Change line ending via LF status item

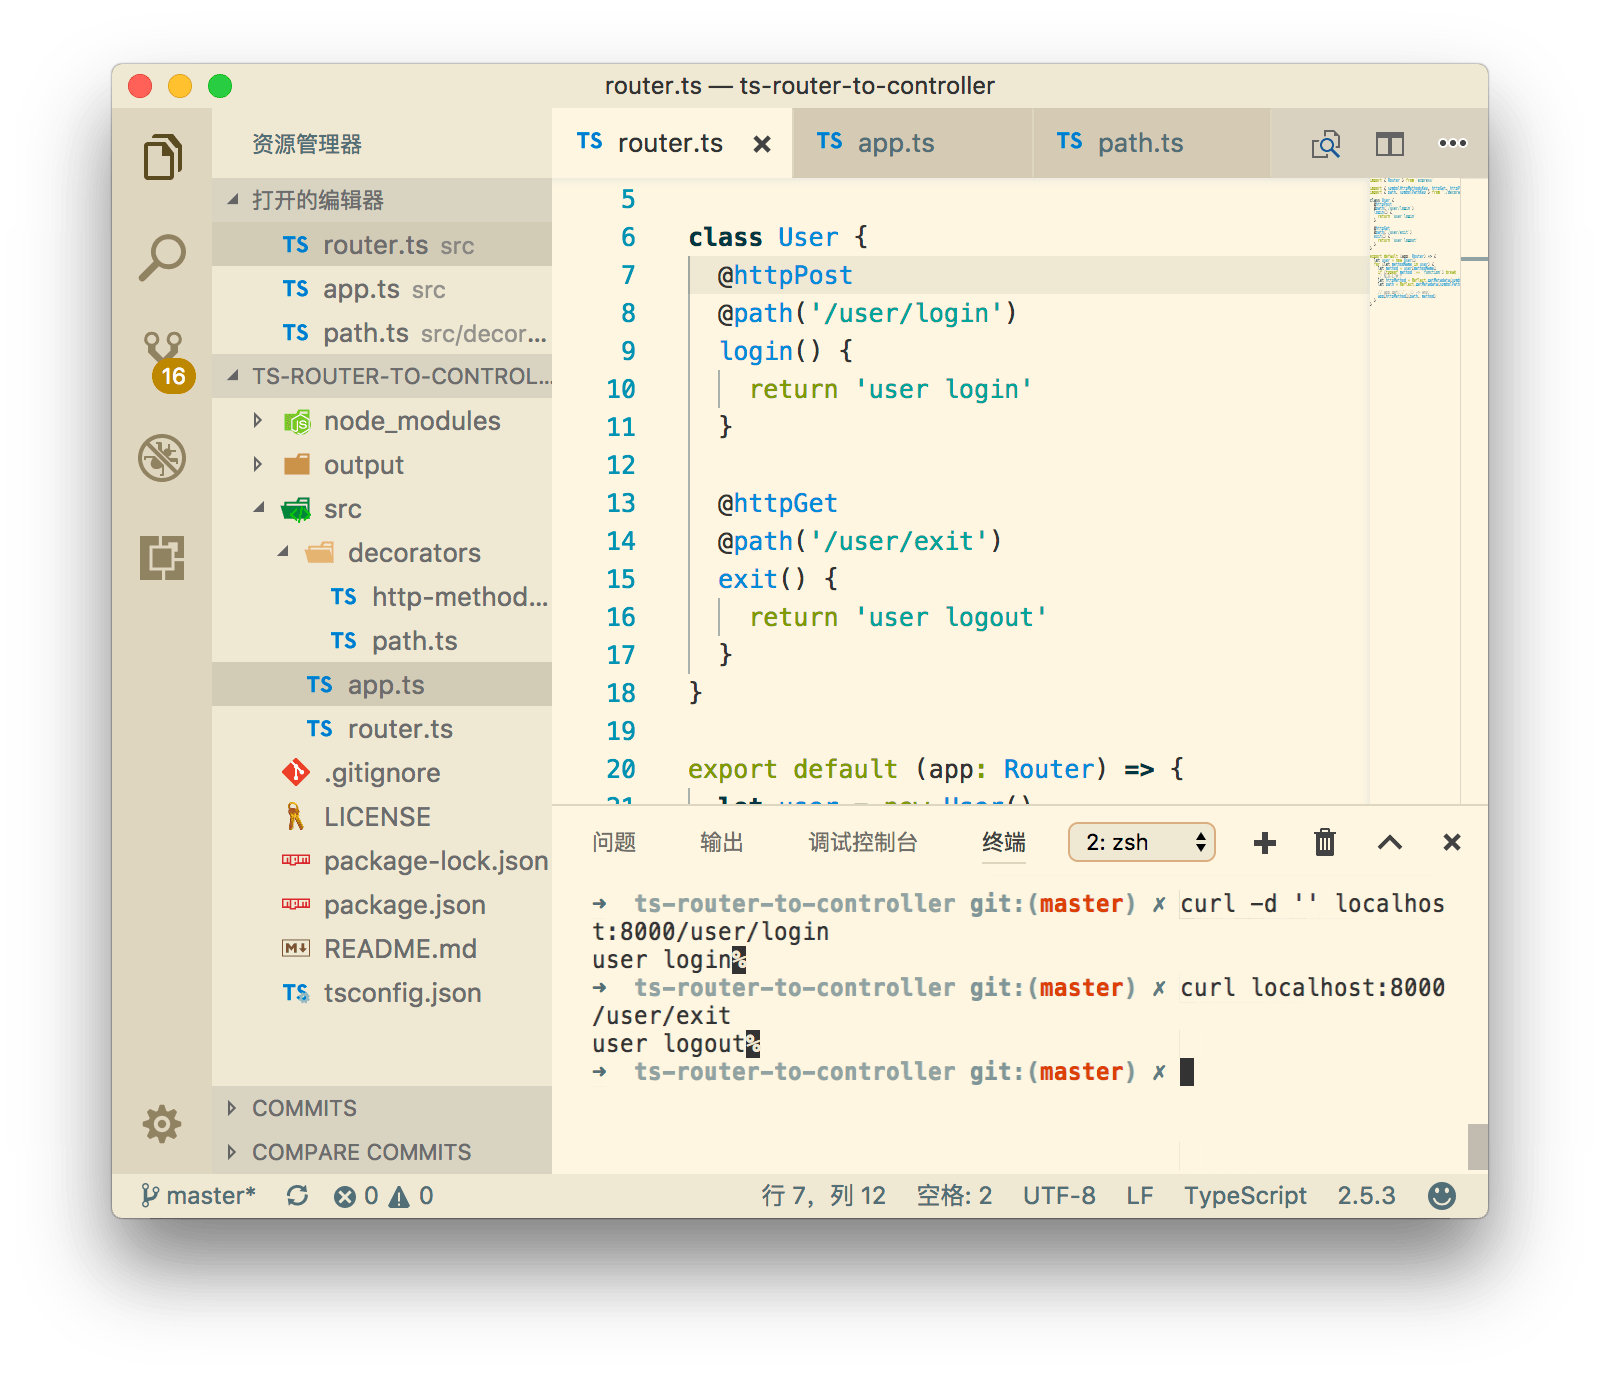click(1140, 1196)
